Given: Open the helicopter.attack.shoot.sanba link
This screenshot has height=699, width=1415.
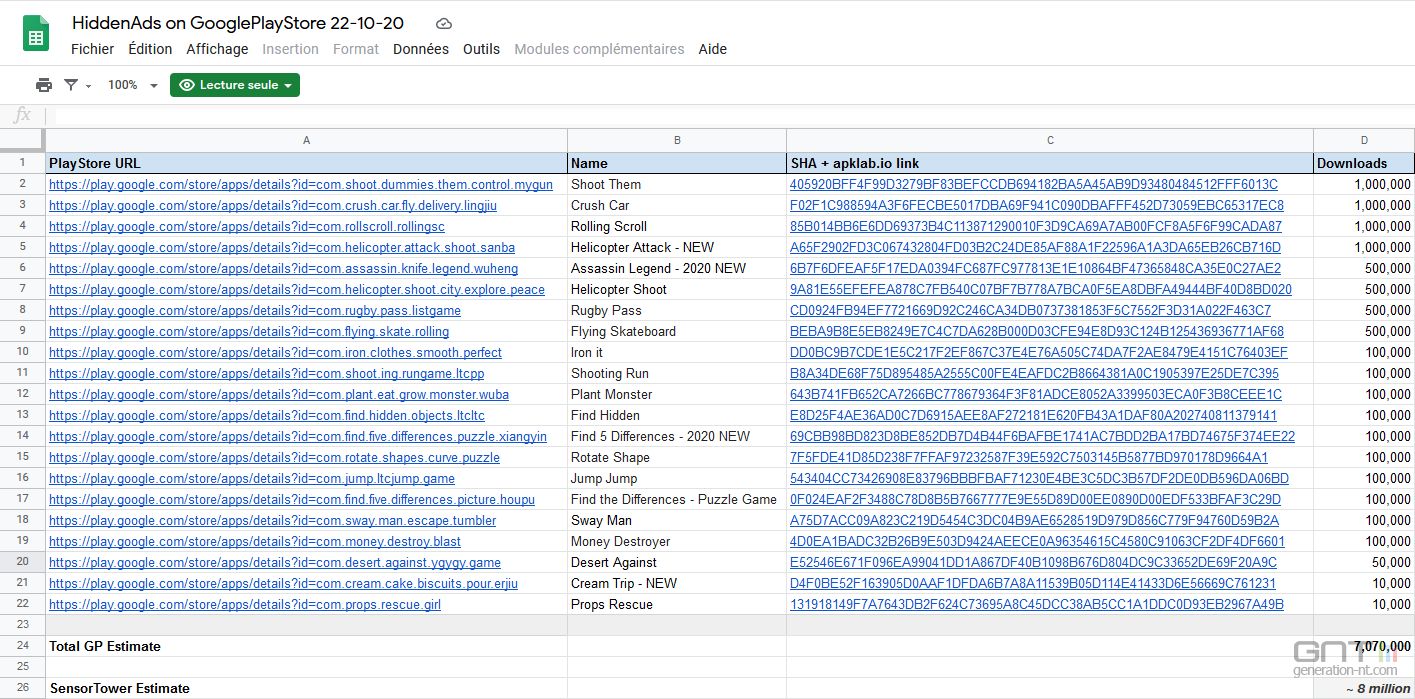Looking at the screenshot, I should (x=282, y=247).
